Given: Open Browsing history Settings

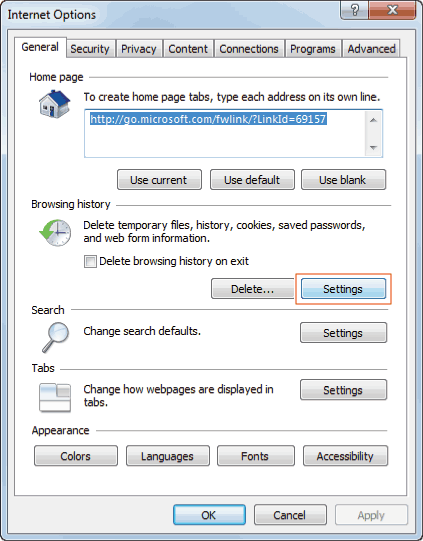Looking at the screenshot, I should coord(343,289).
